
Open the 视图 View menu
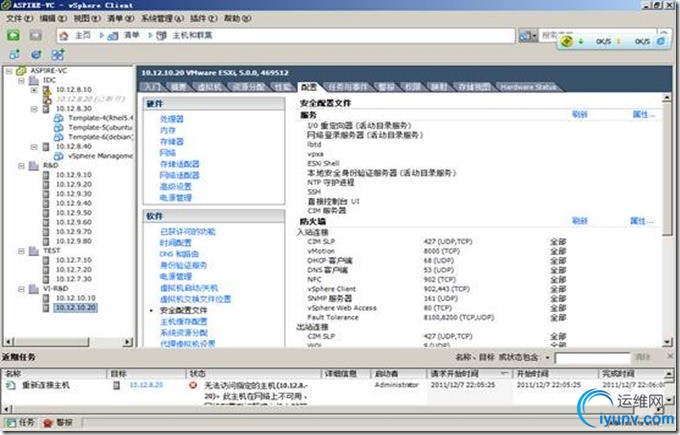87,19
